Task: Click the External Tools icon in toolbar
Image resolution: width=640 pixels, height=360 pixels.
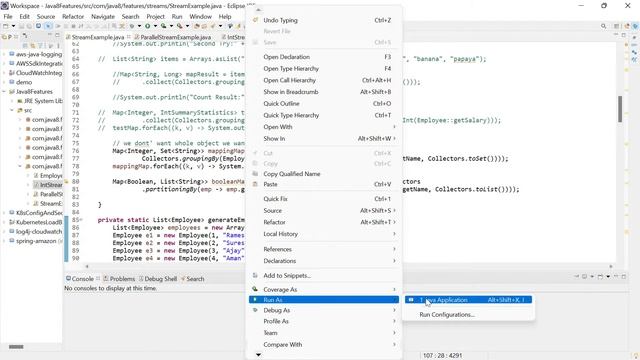Action: (180, 26)
